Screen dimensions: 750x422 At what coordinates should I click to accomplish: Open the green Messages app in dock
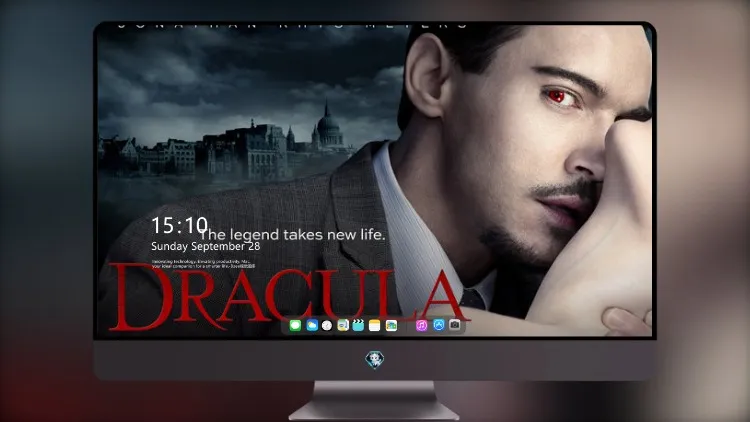coord(295,326)
